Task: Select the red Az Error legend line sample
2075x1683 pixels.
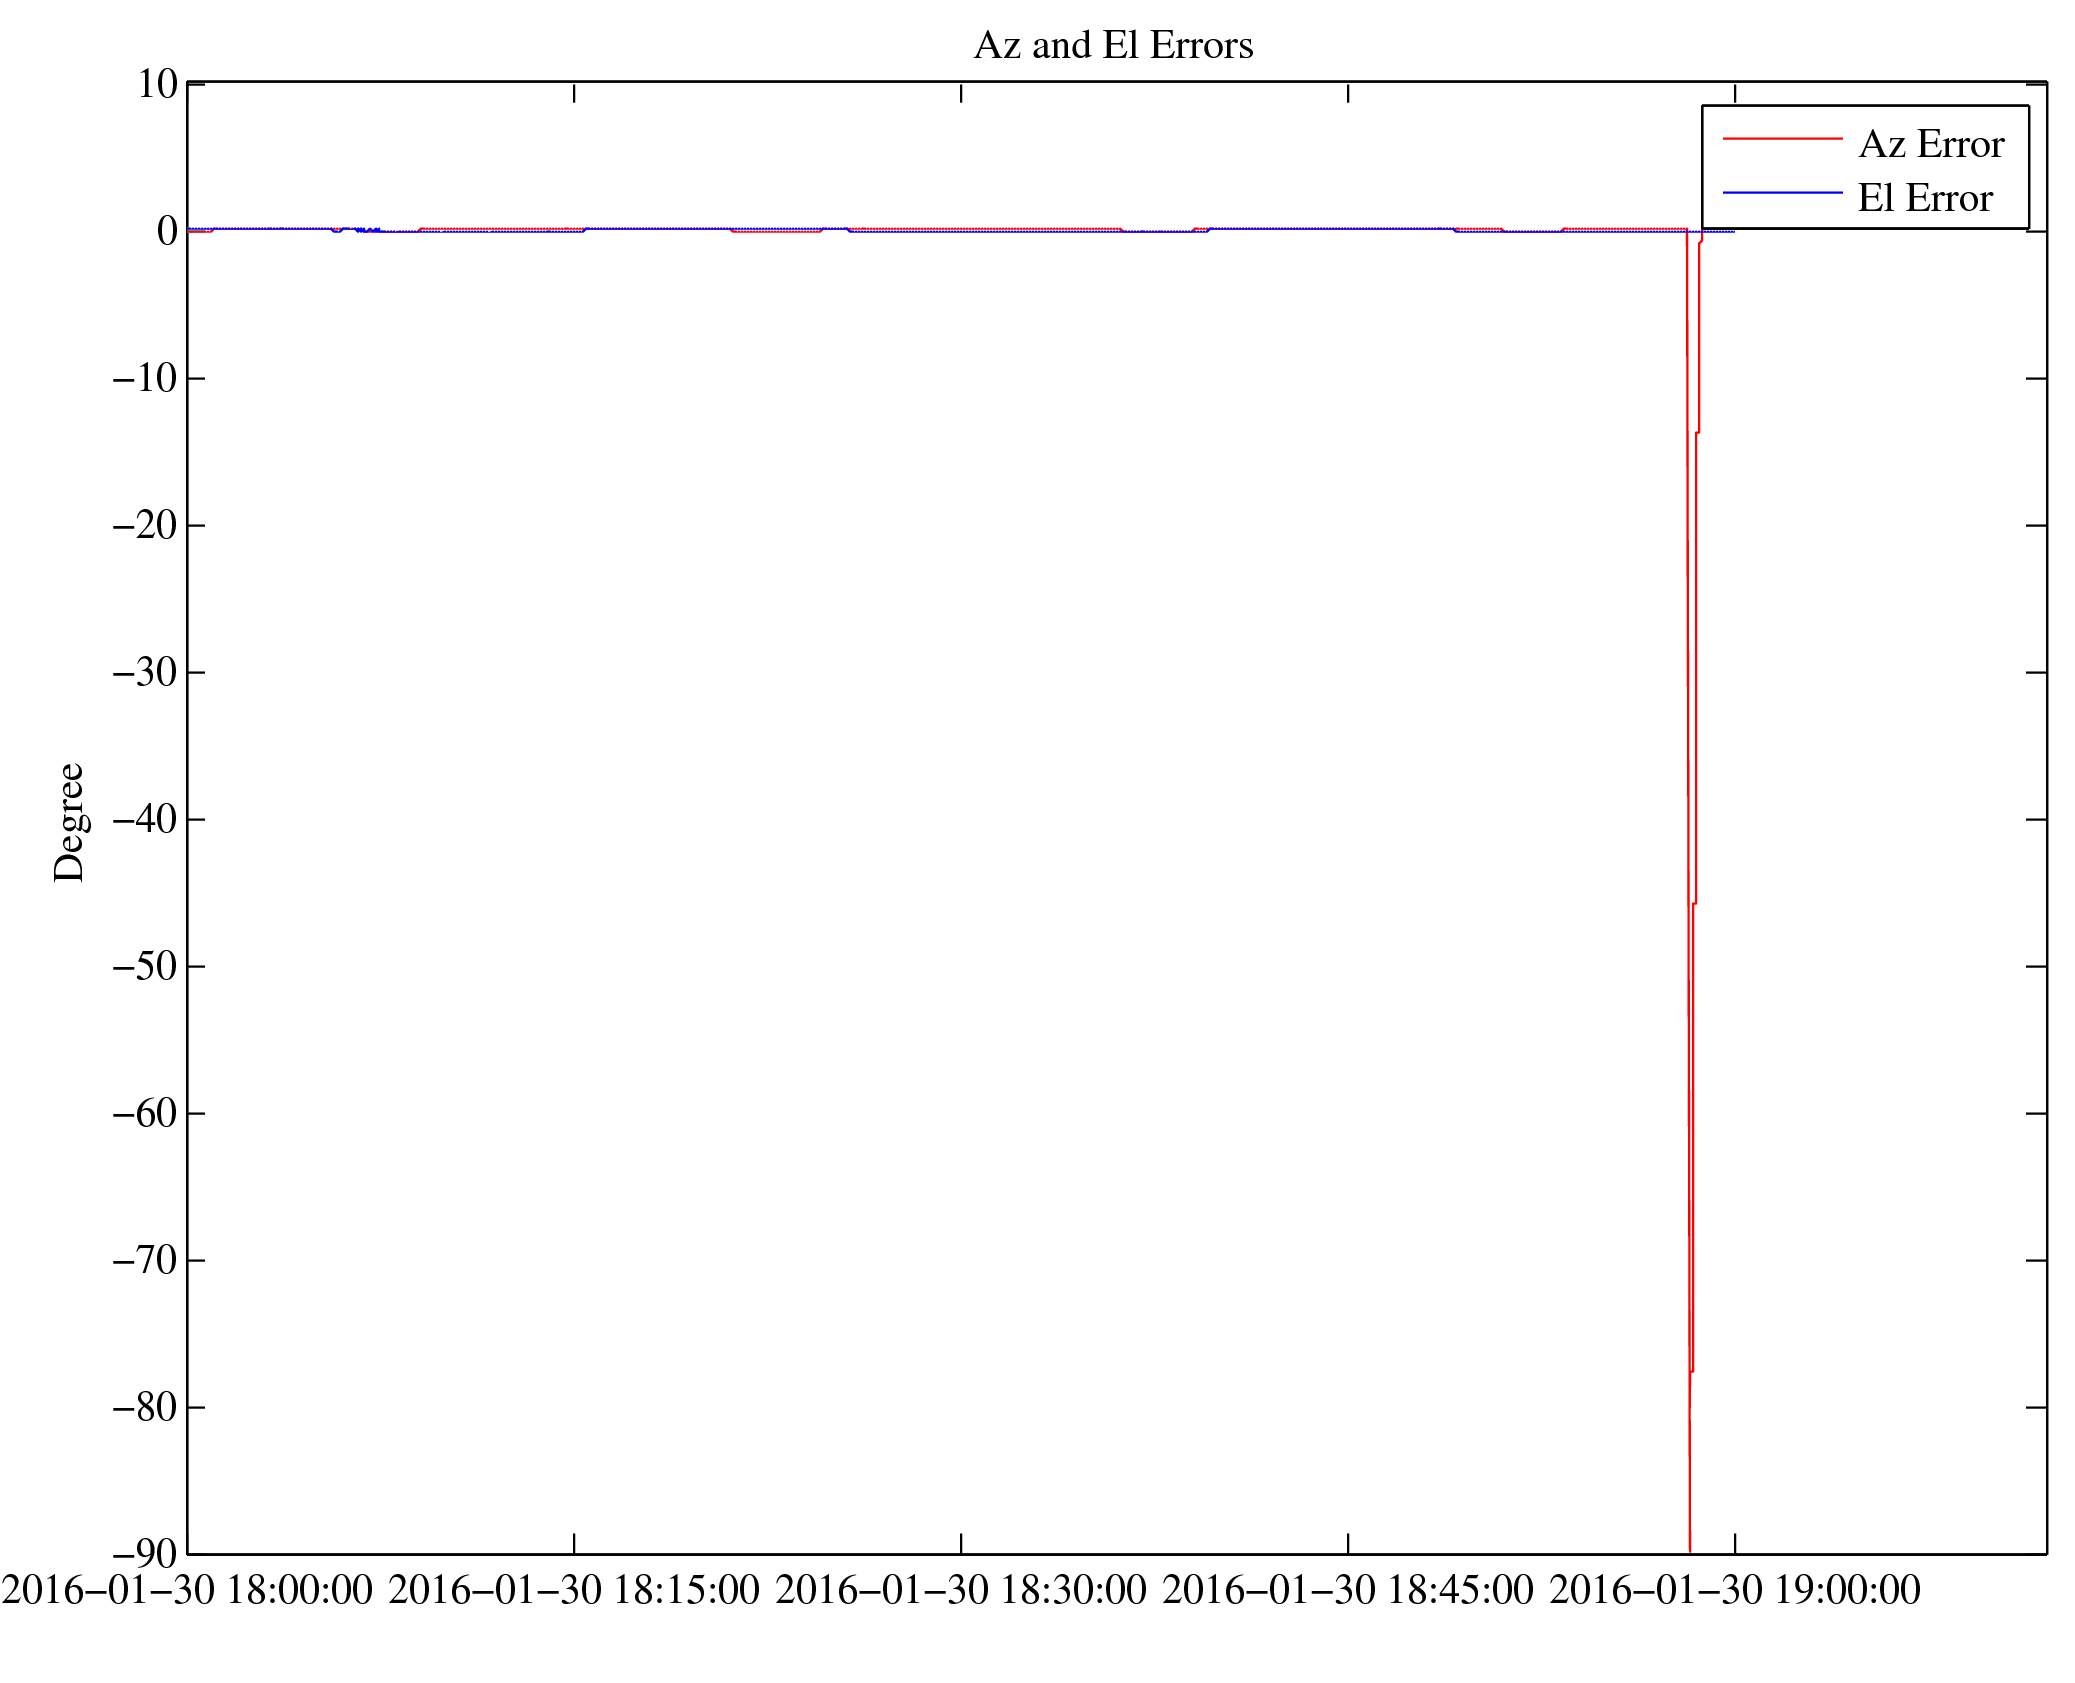Action: point(1781,139)
